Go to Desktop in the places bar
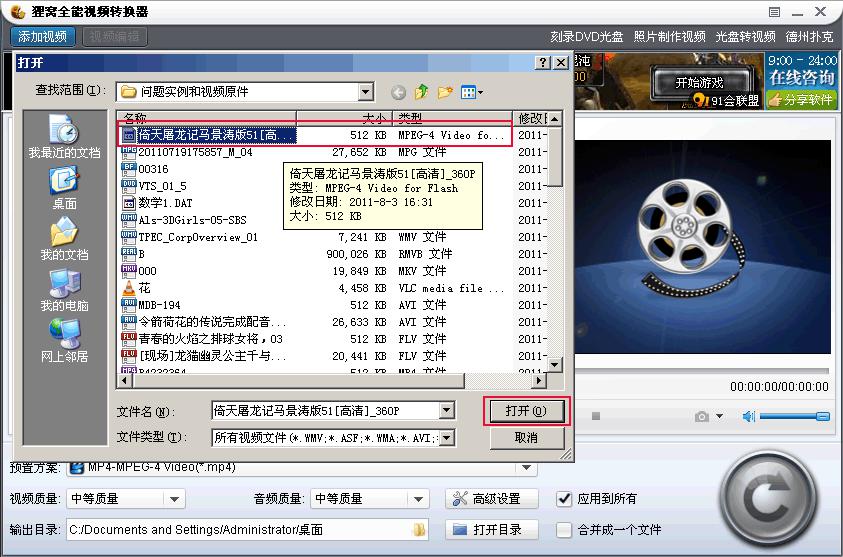This screenshot has width=843, height=557. (64, 186)
